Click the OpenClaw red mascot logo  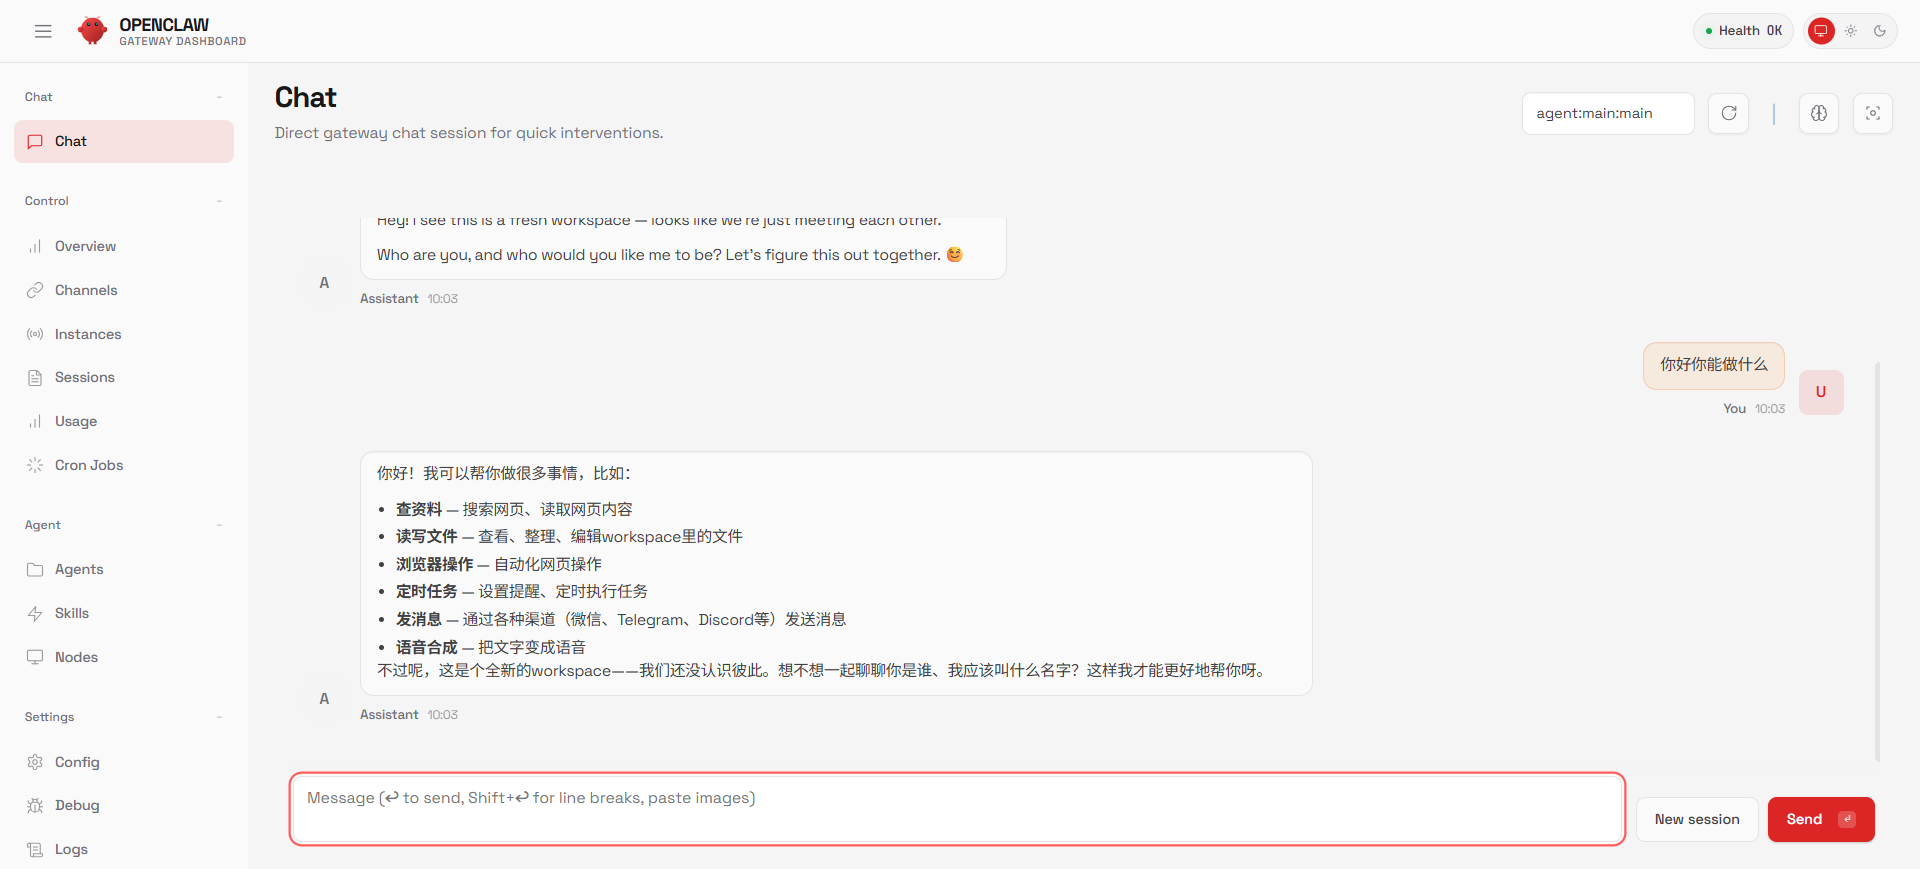92,31
